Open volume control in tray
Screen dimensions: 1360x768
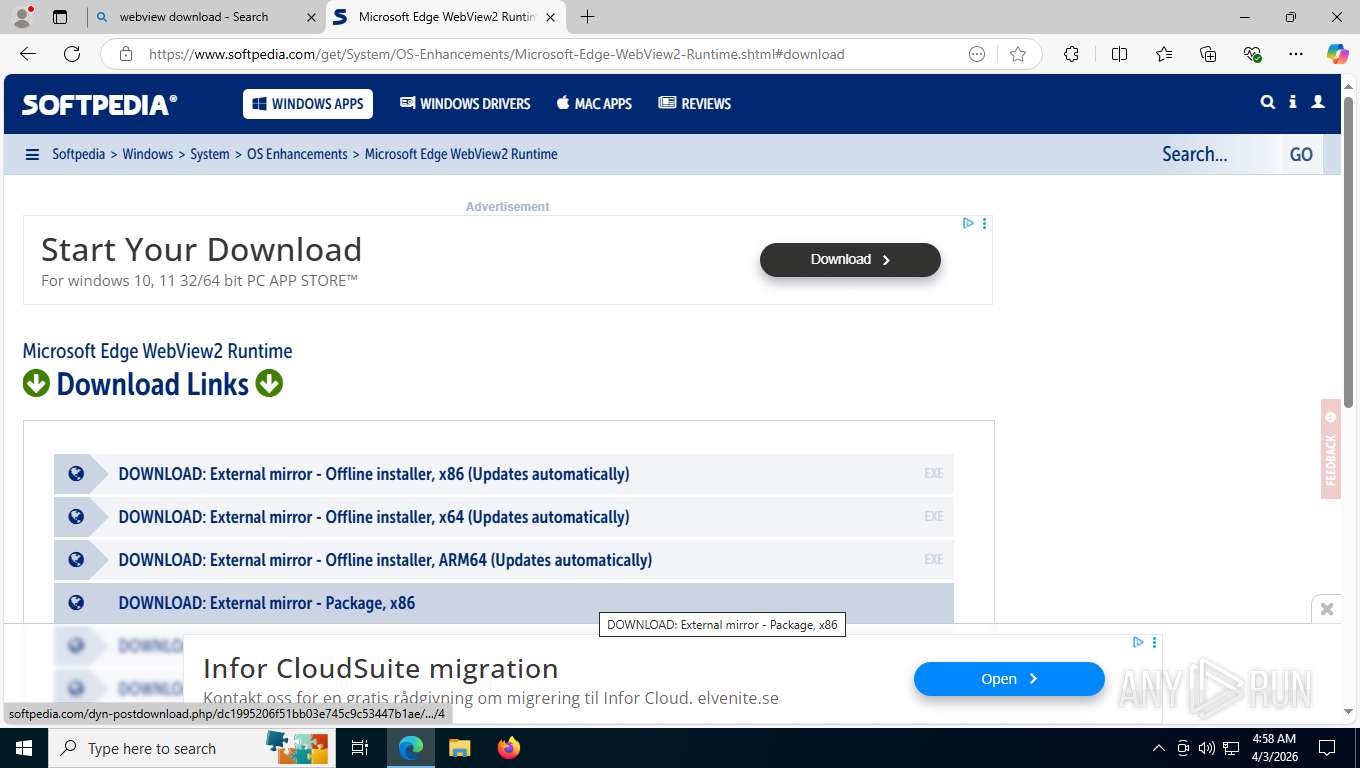pyautogui.click(x=1206, y=748)
